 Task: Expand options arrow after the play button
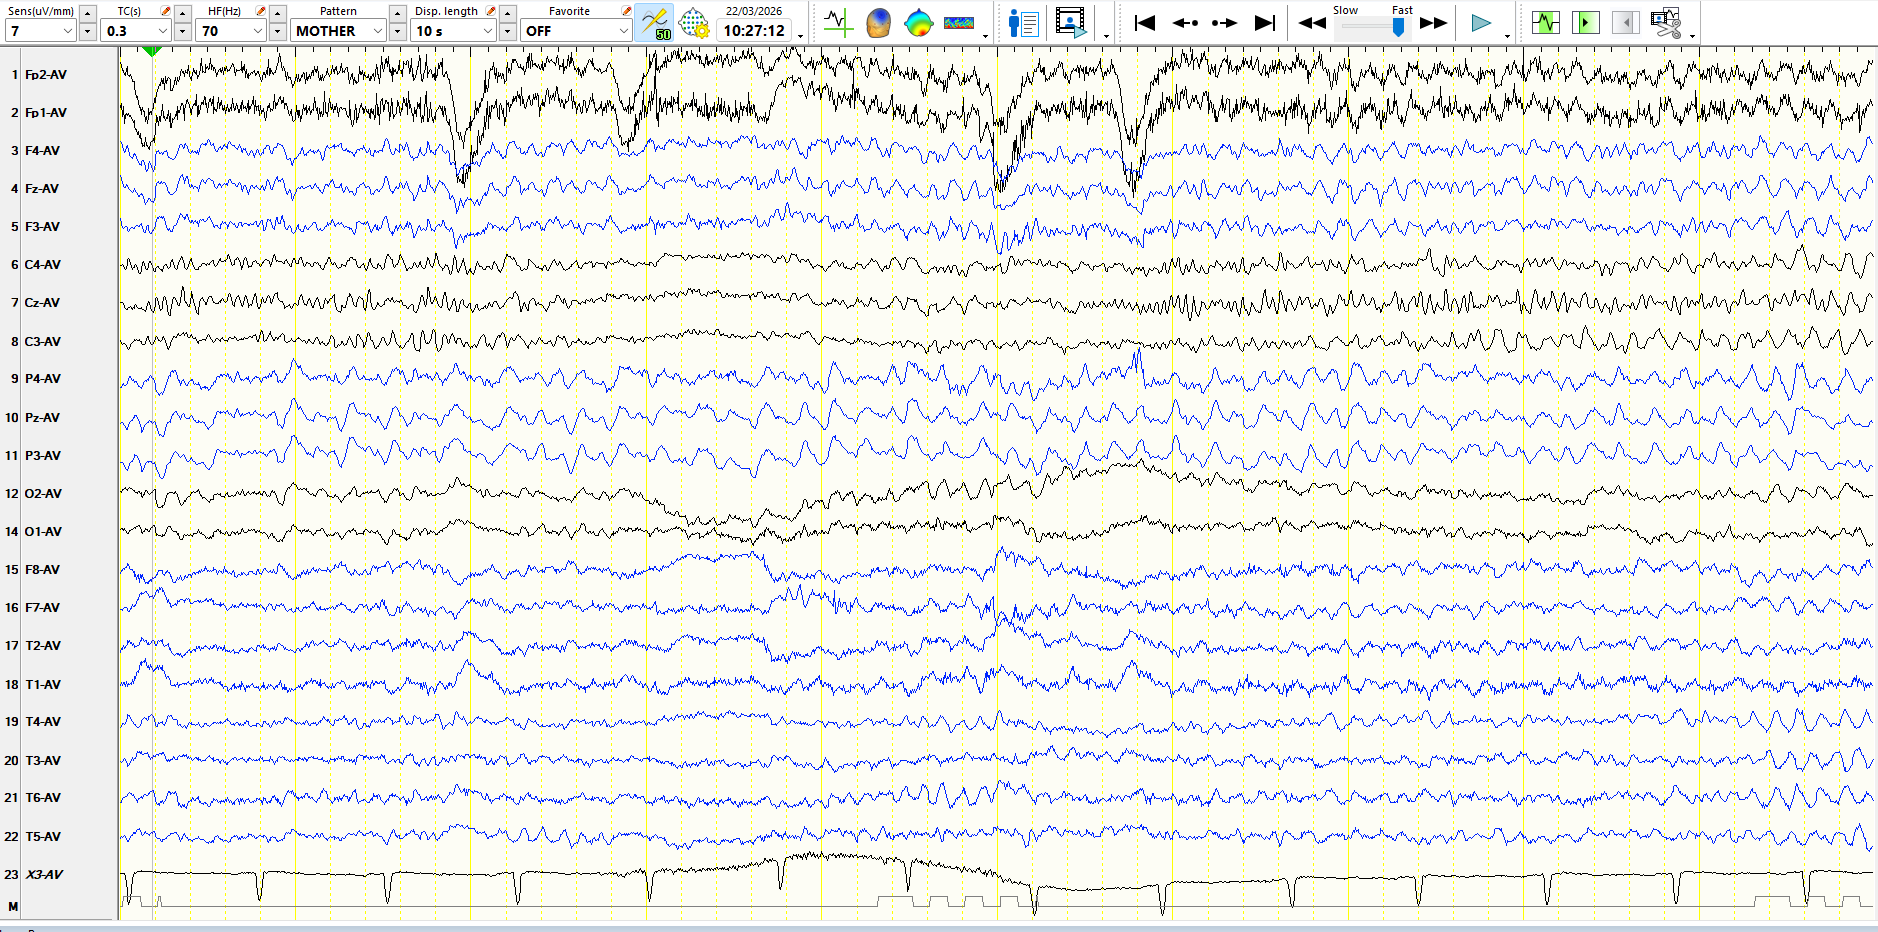pos(1507,36)
